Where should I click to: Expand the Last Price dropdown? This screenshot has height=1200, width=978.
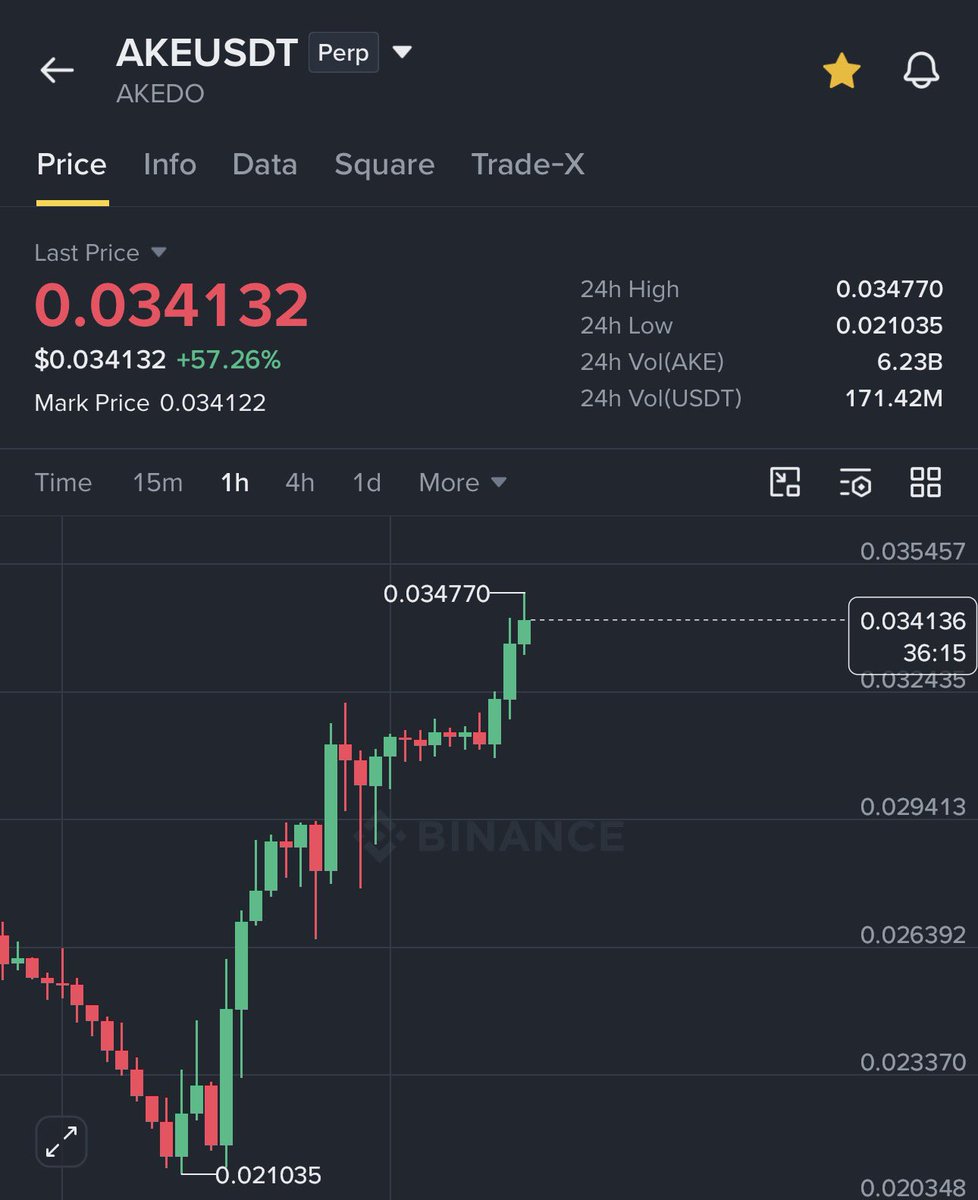click(x=100, y=253)
